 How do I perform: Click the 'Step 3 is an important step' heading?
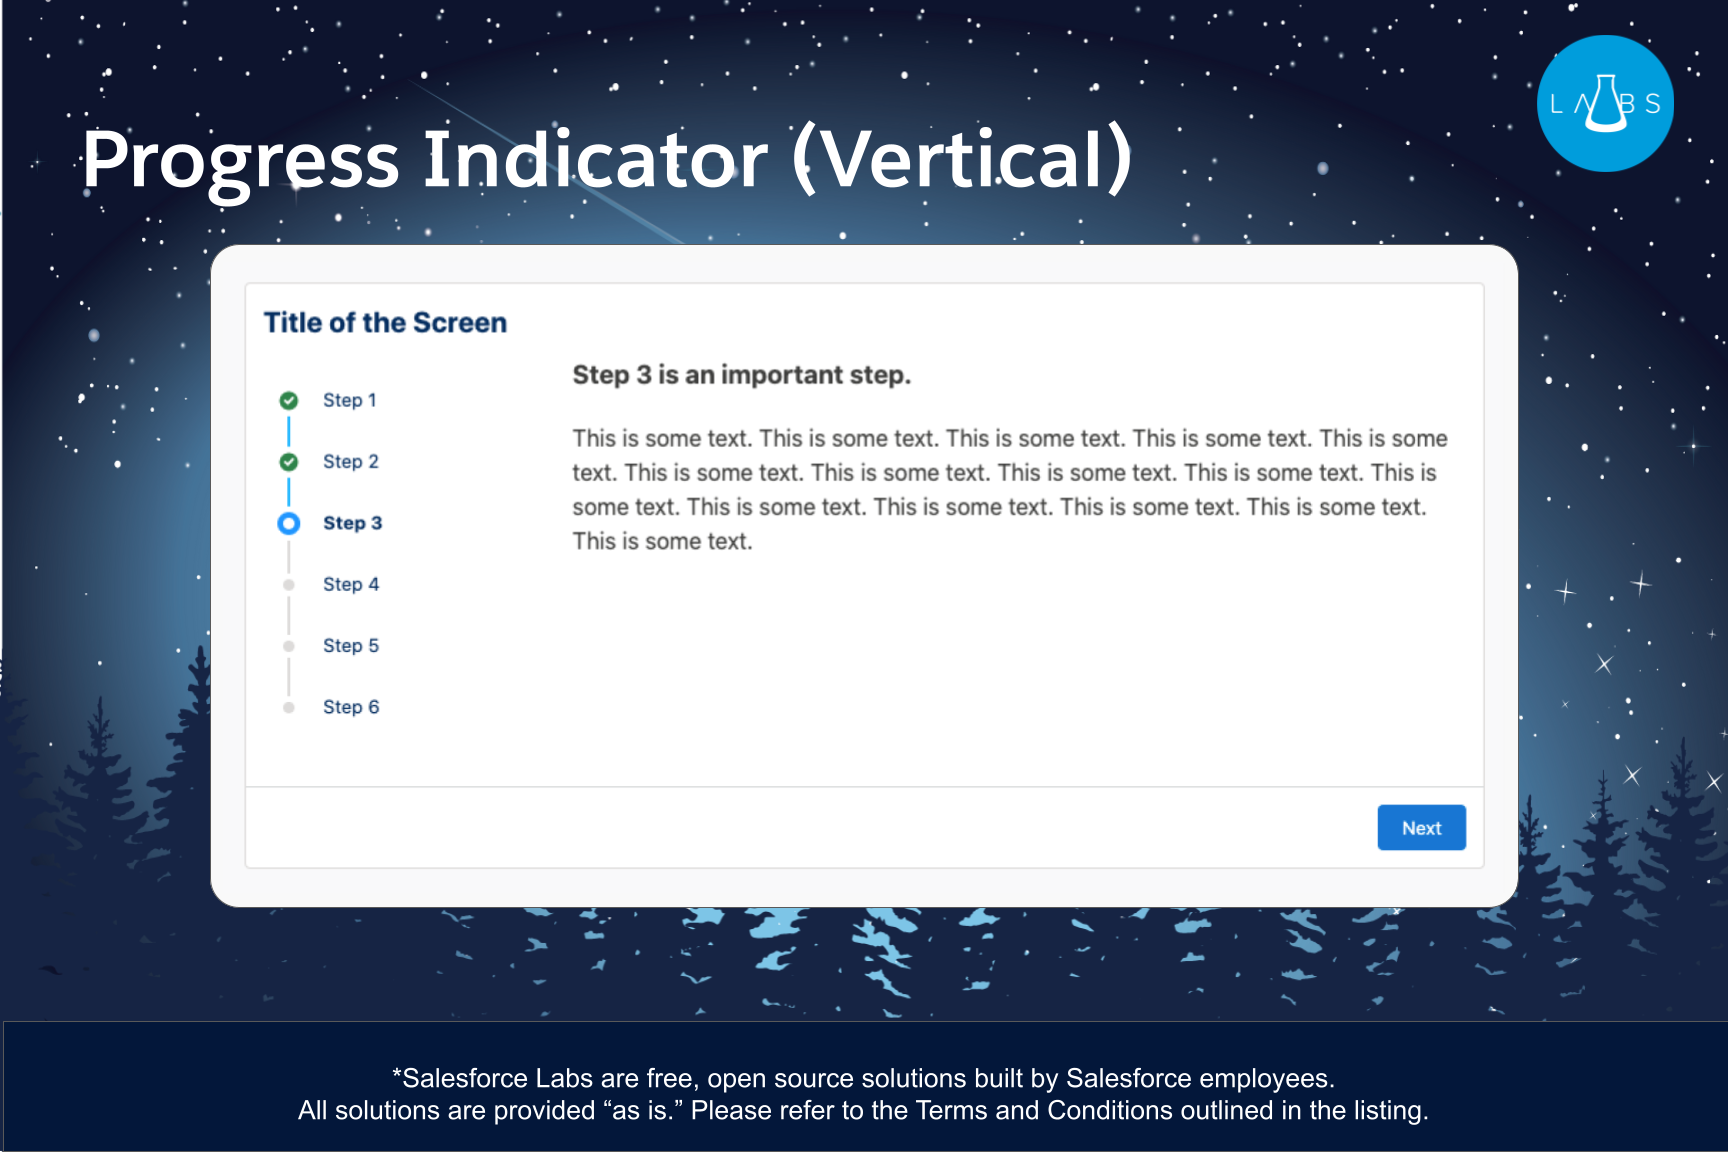[741, 375]
